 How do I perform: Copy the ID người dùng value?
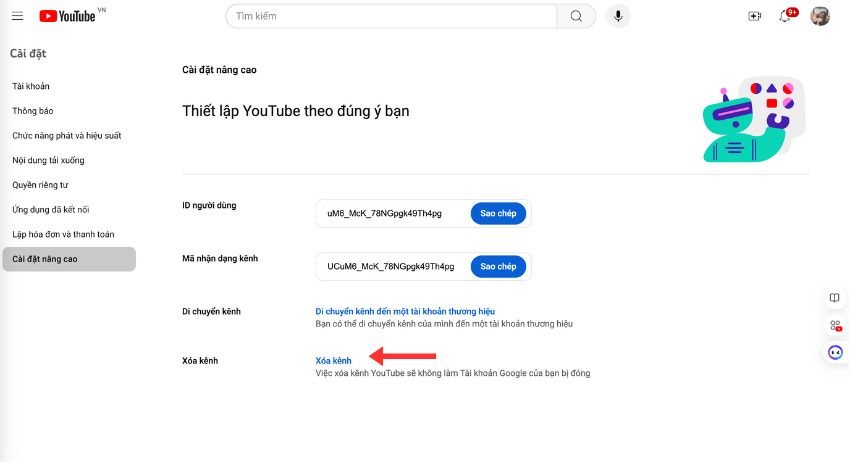[x=498, y=214]
